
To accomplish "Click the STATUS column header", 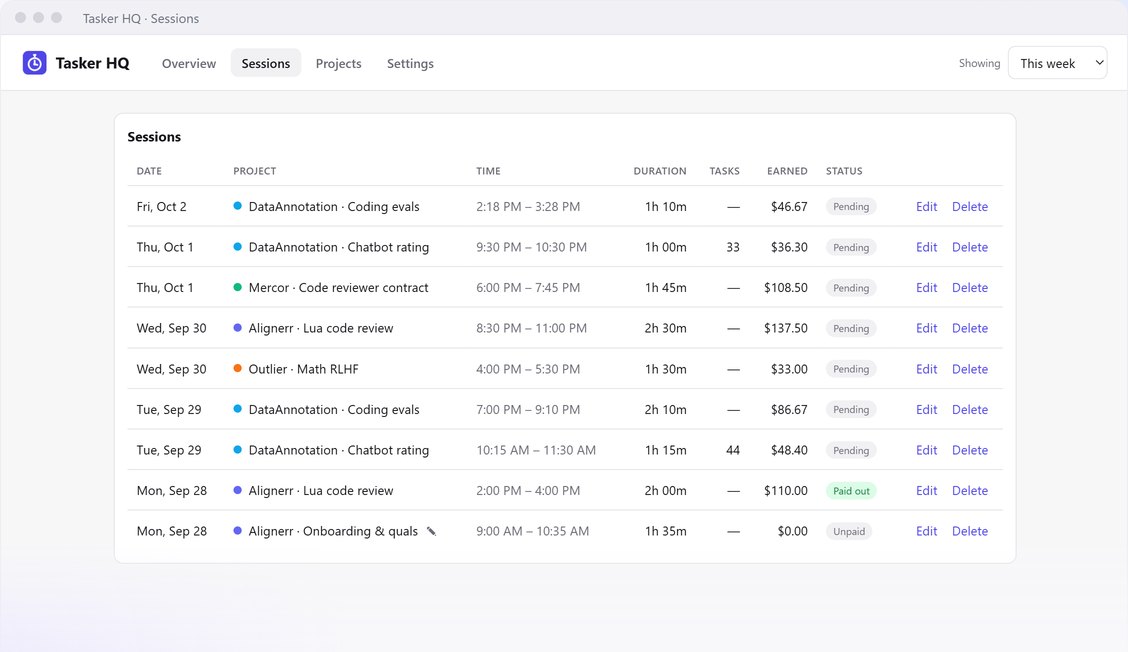I will tap(844, 171).
